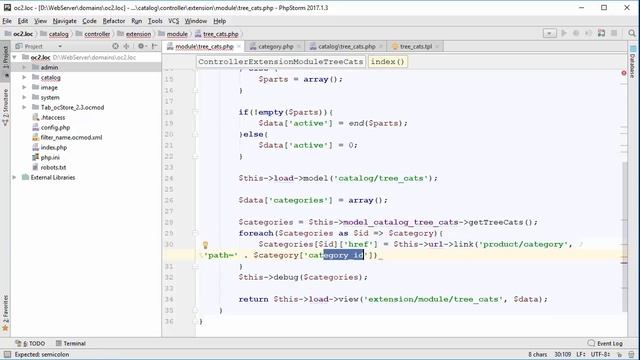Toggle the Project tool window sidebar button
This screenshot has width=640, height=360.
click(x=5, y=60)
